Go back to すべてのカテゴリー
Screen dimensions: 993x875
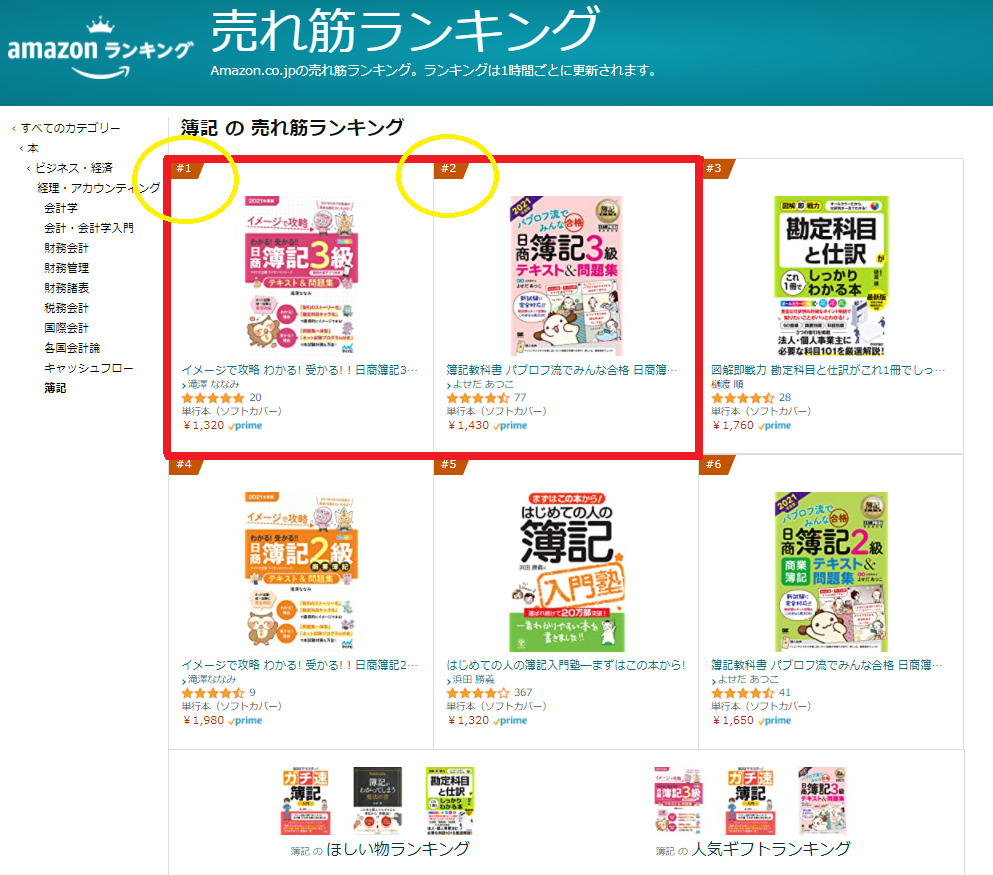(70, 128)
